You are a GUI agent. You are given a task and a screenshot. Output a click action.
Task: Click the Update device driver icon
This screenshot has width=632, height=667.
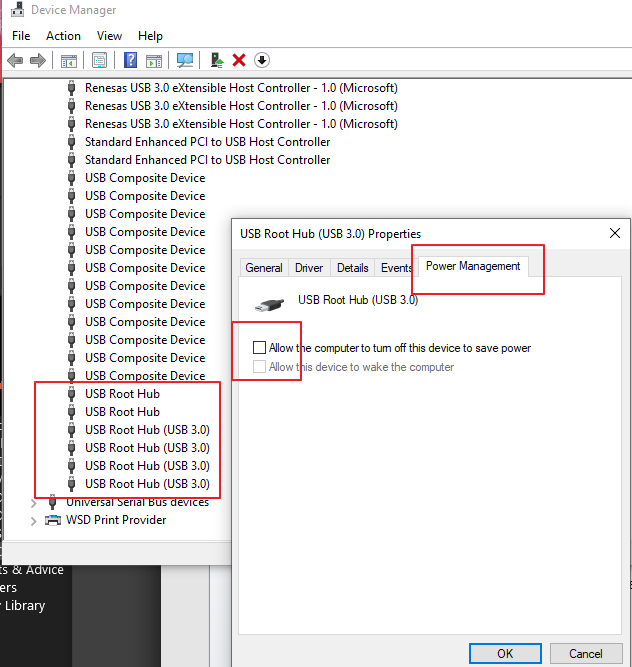point(217,60)
